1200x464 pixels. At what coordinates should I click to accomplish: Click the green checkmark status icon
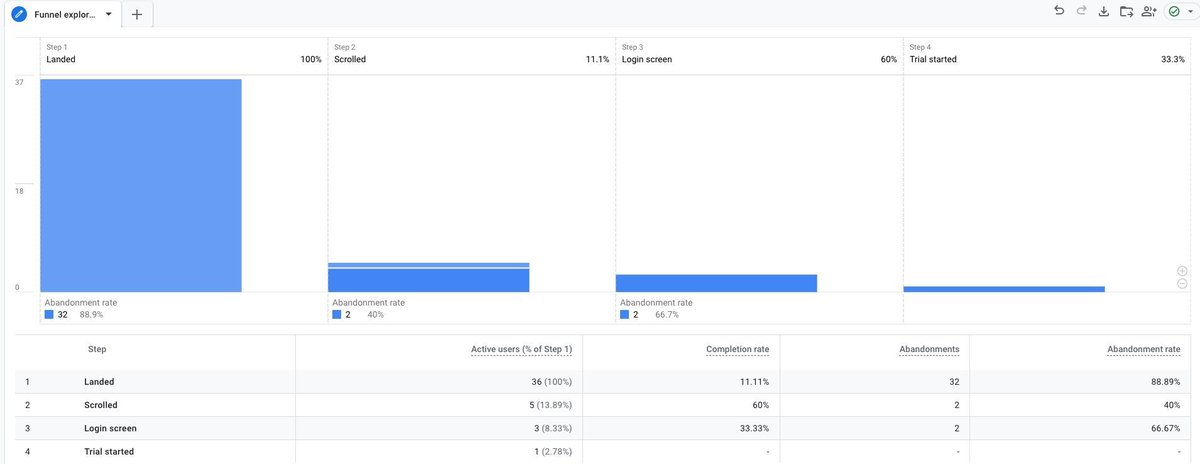(1174, 11)
